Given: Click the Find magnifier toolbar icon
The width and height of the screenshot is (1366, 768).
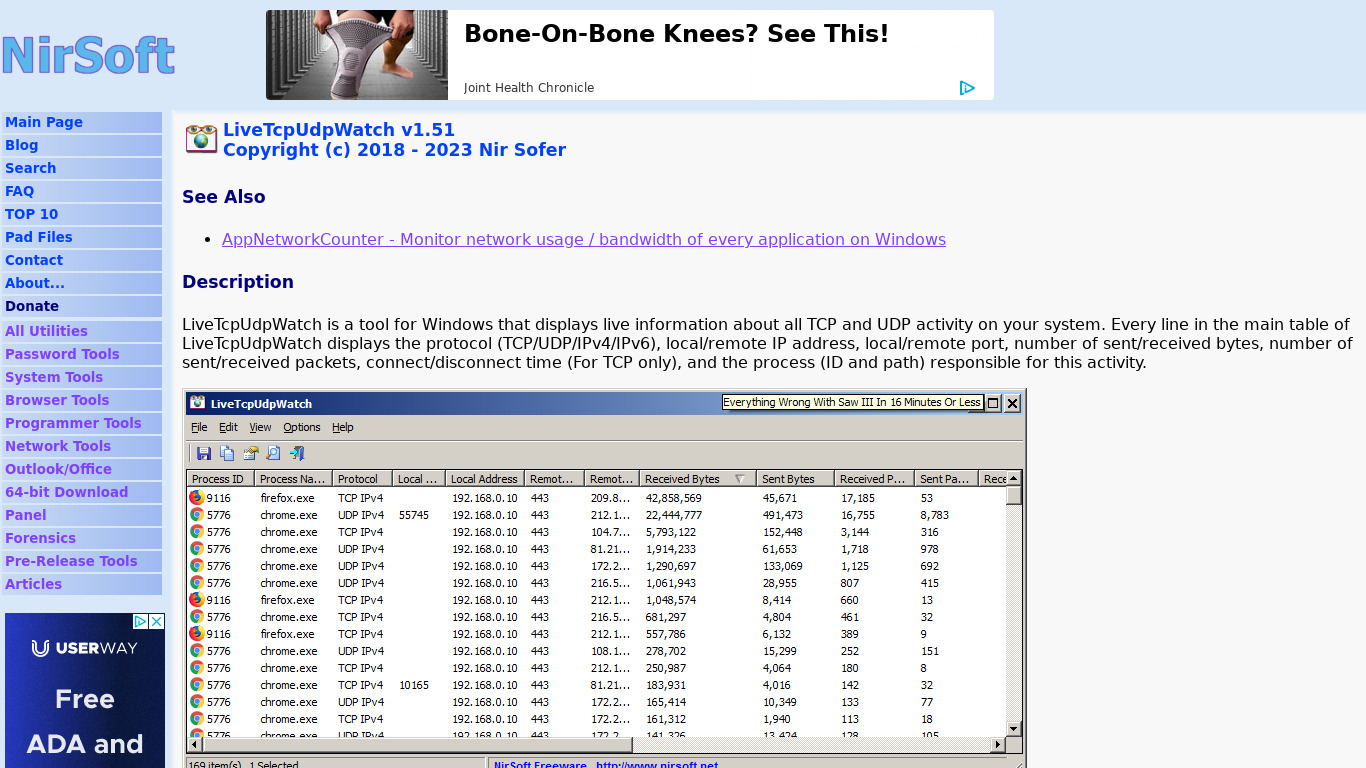Looking at the screenshot, I should coord(273,453).
